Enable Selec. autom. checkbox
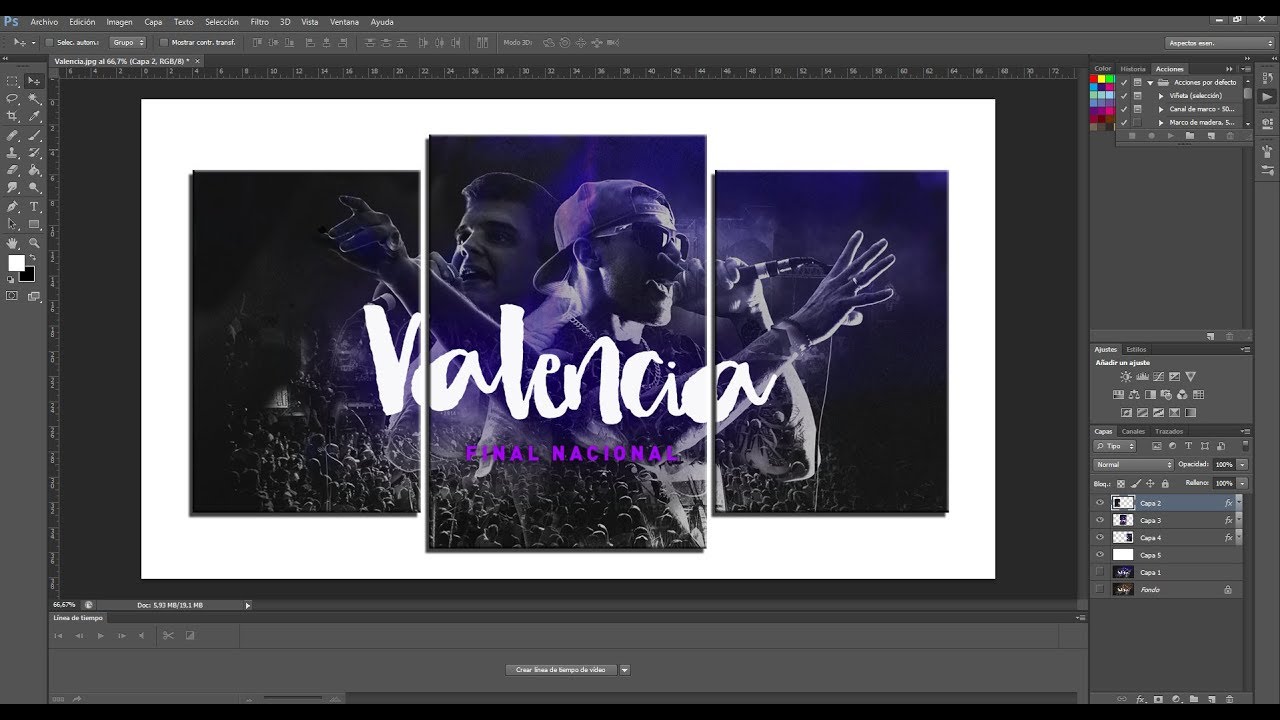This screenshot has height=720, width=1280. point(50,42)
